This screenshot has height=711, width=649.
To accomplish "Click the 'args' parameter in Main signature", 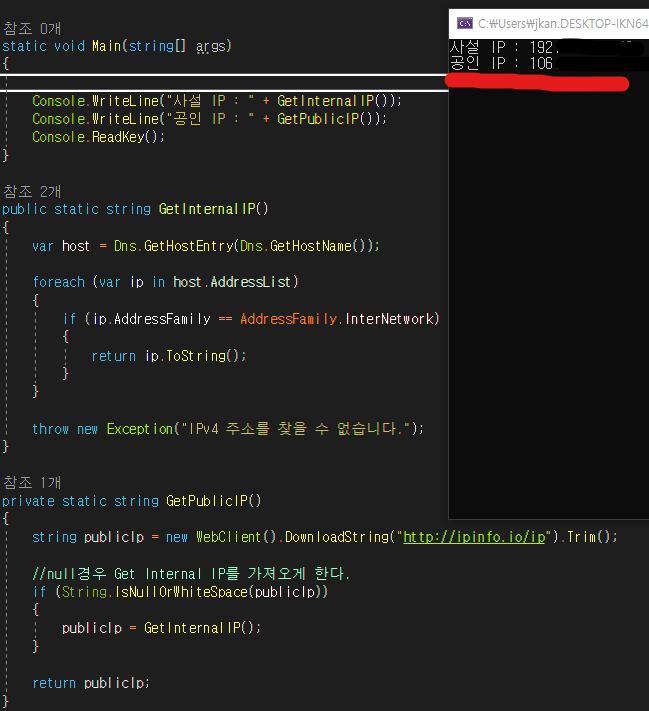I will click(210, 46).
